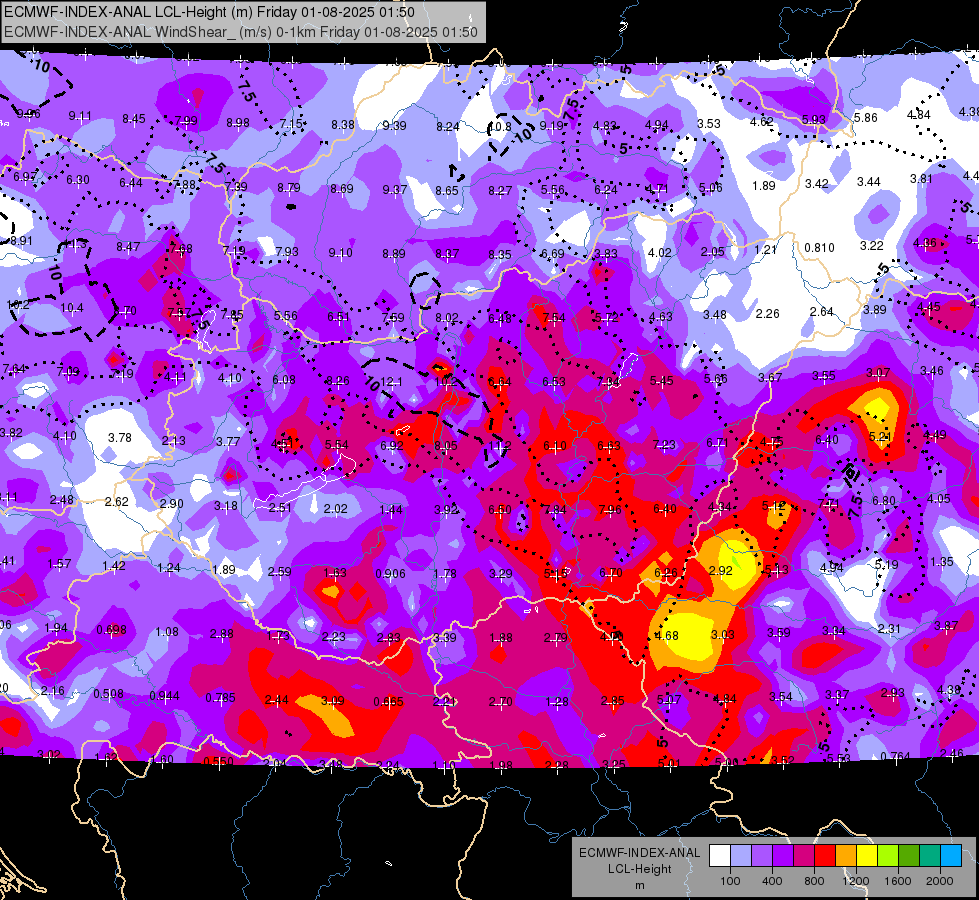
Task: Click the wind shear value 2.26
Action: [x=767, y=314]
